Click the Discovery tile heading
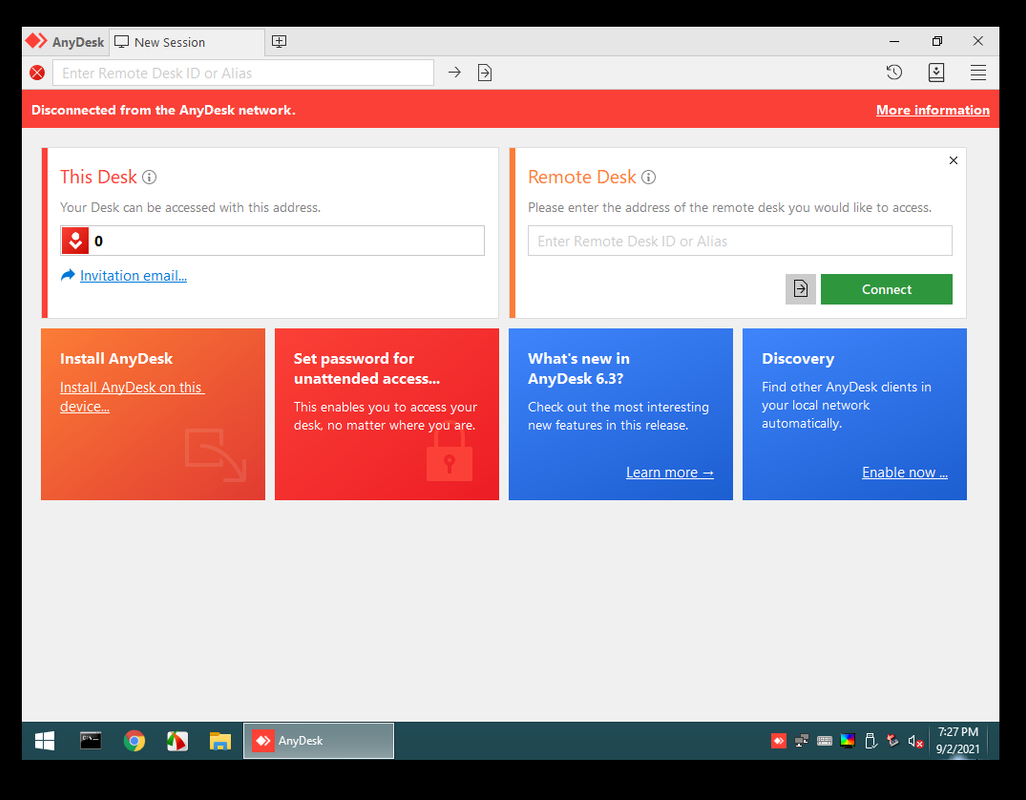 point(798,358)
